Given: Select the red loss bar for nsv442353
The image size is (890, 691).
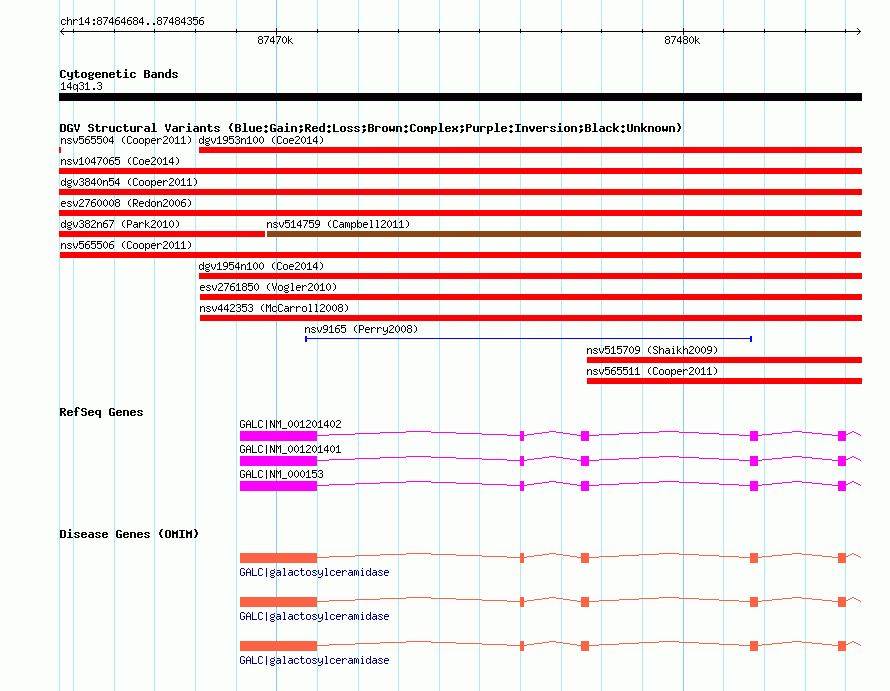Looking at the screenshot, I should click(x=531, y=318).
